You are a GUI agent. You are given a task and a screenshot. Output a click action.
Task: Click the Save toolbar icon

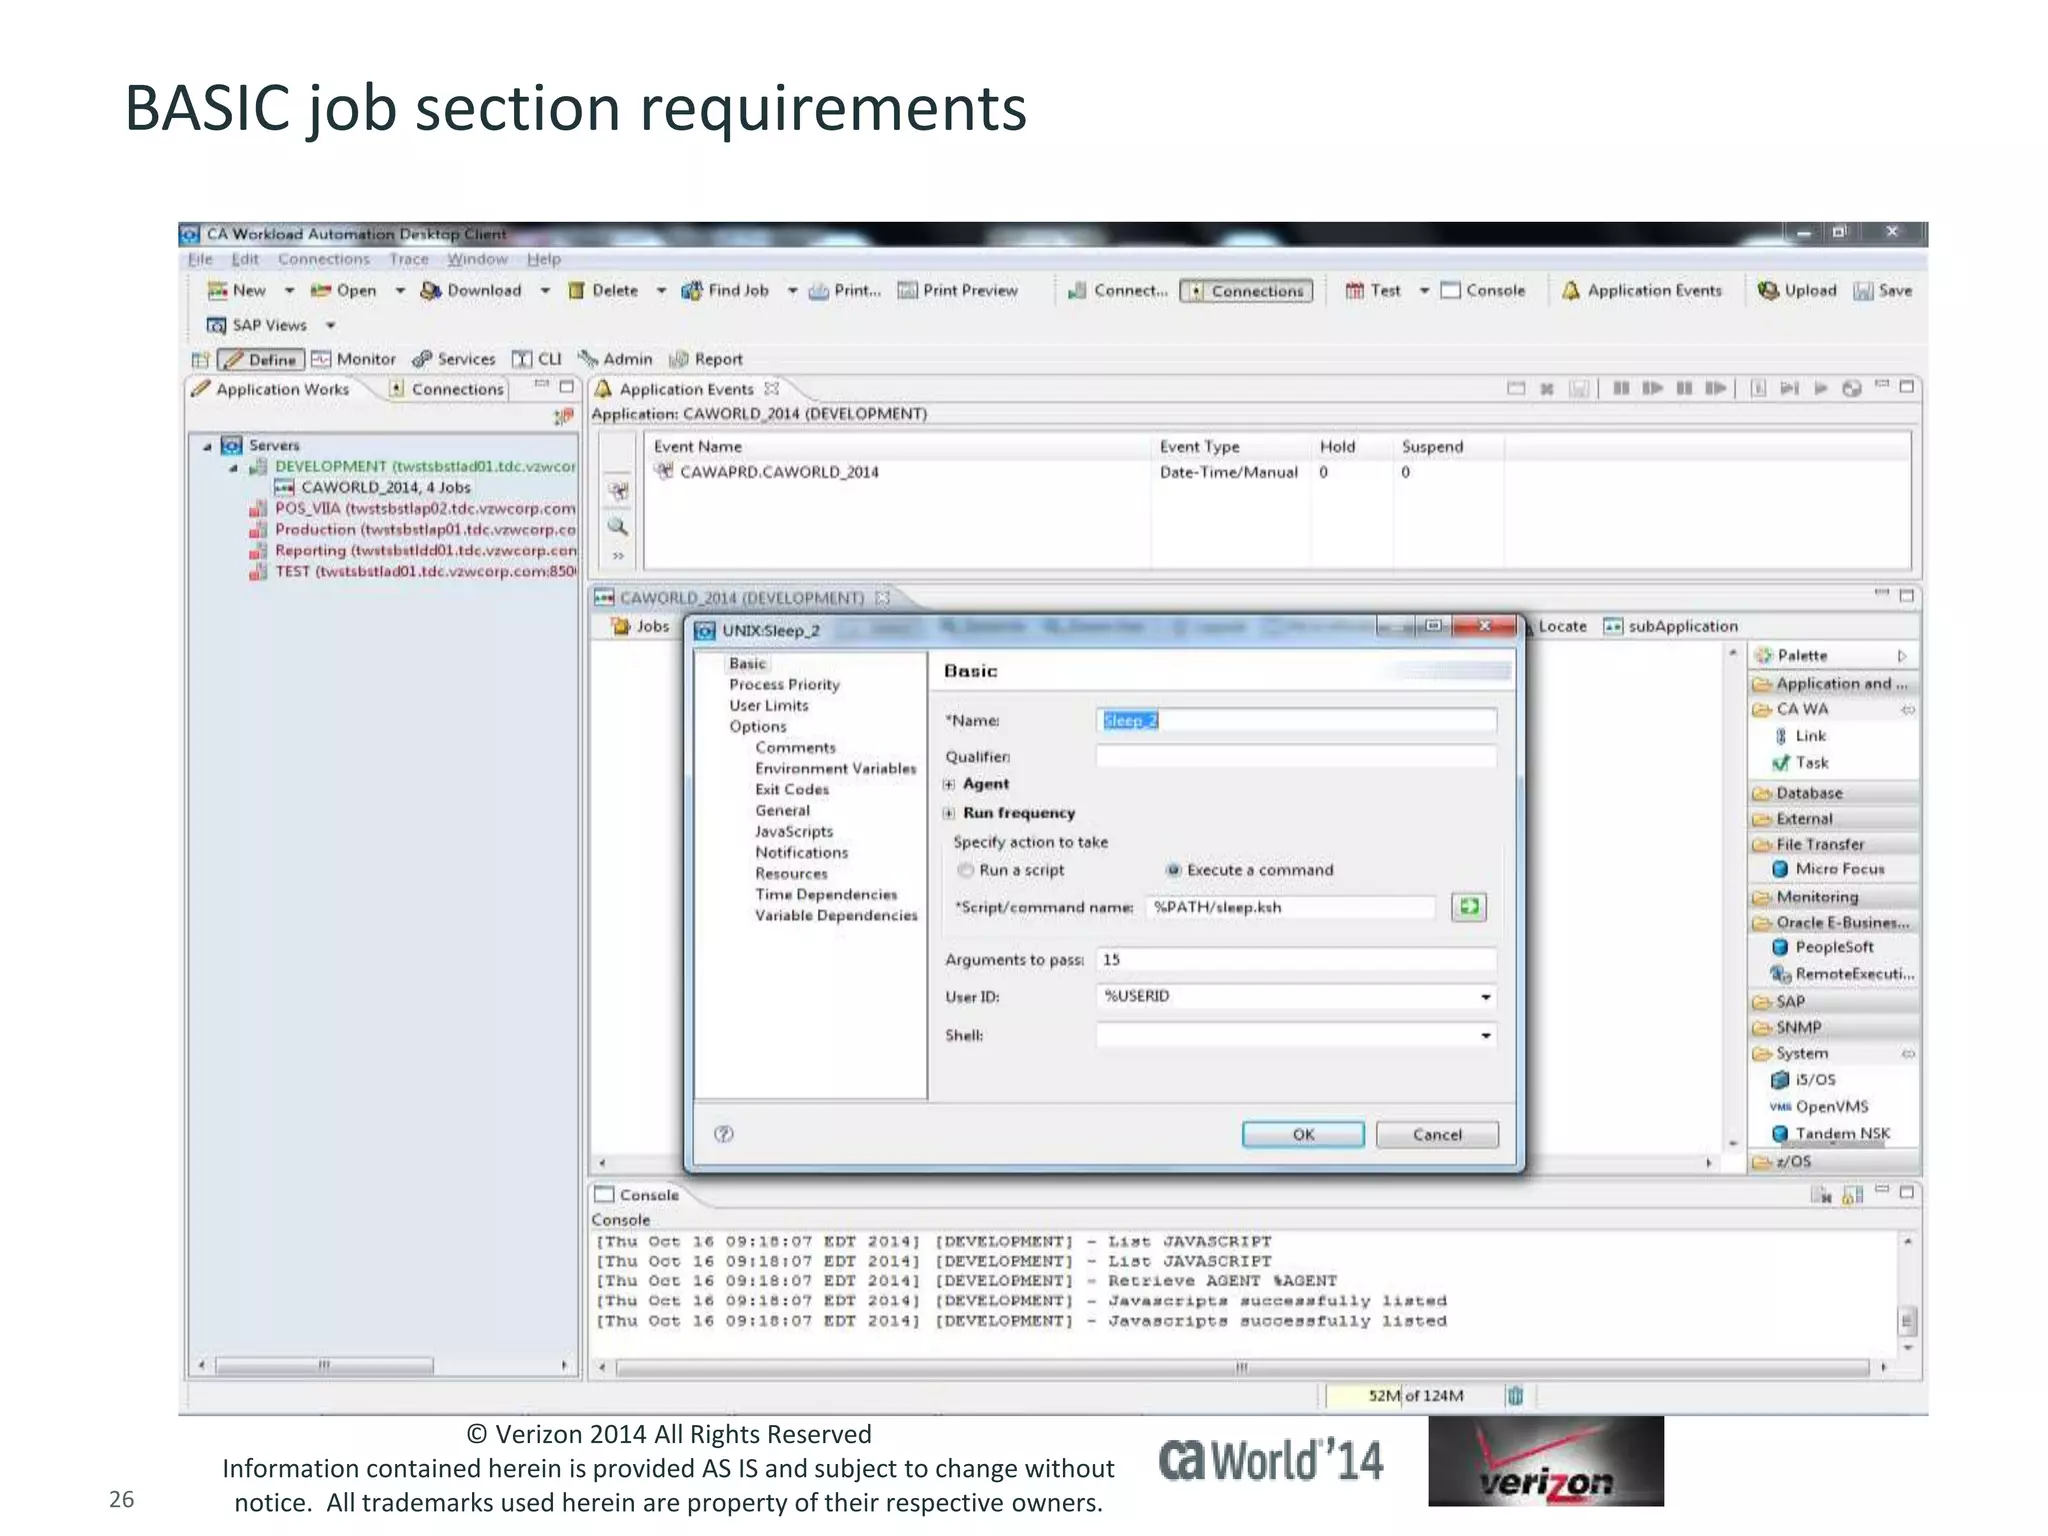(x=1863, y=291)
